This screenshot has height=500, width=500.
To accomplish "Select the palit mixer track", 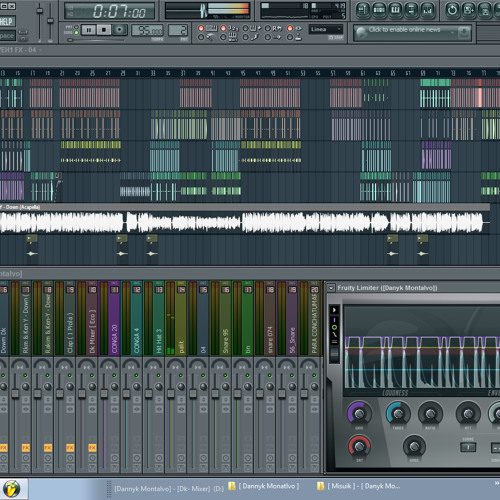I will pos(181,318).
